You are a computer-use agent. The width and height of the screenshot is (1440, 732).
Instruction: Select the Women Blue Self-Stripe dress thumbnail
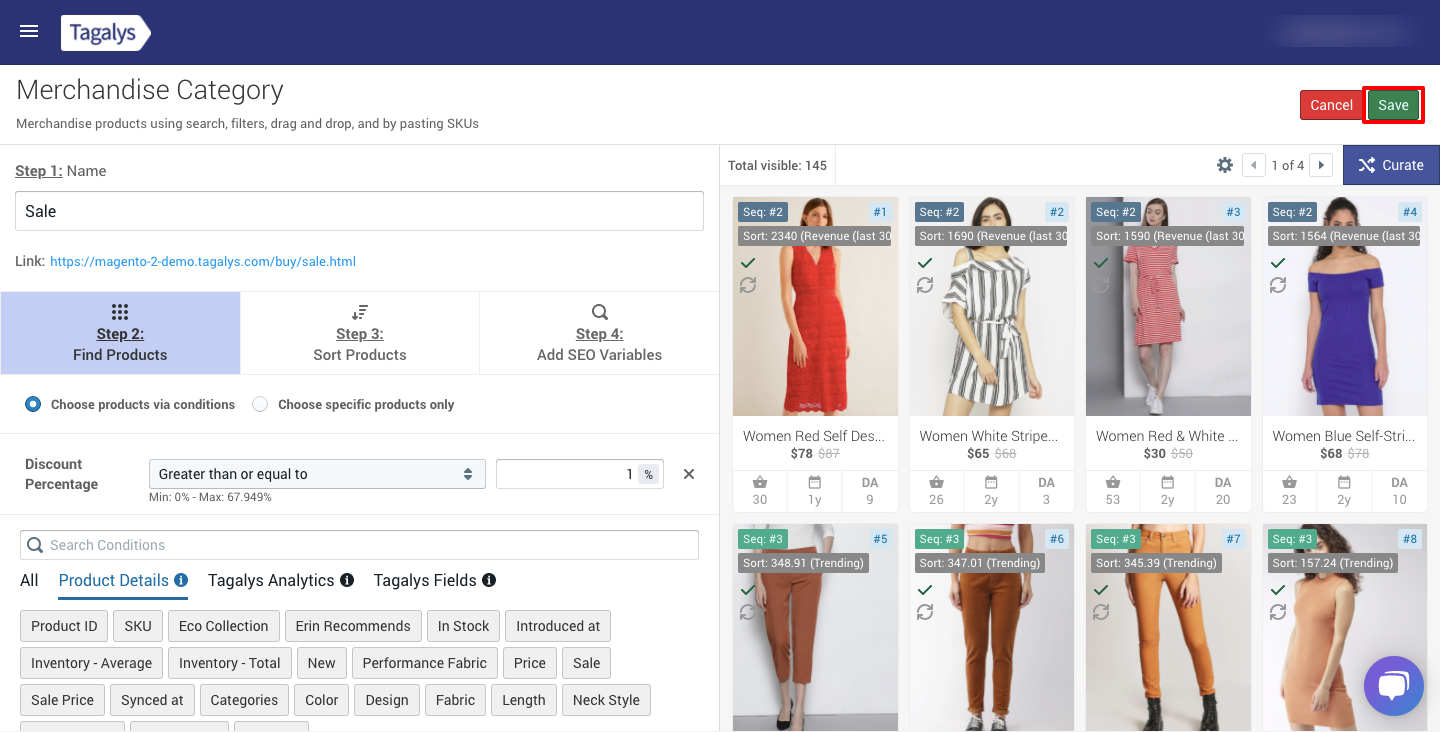[x=1345, y=306]
